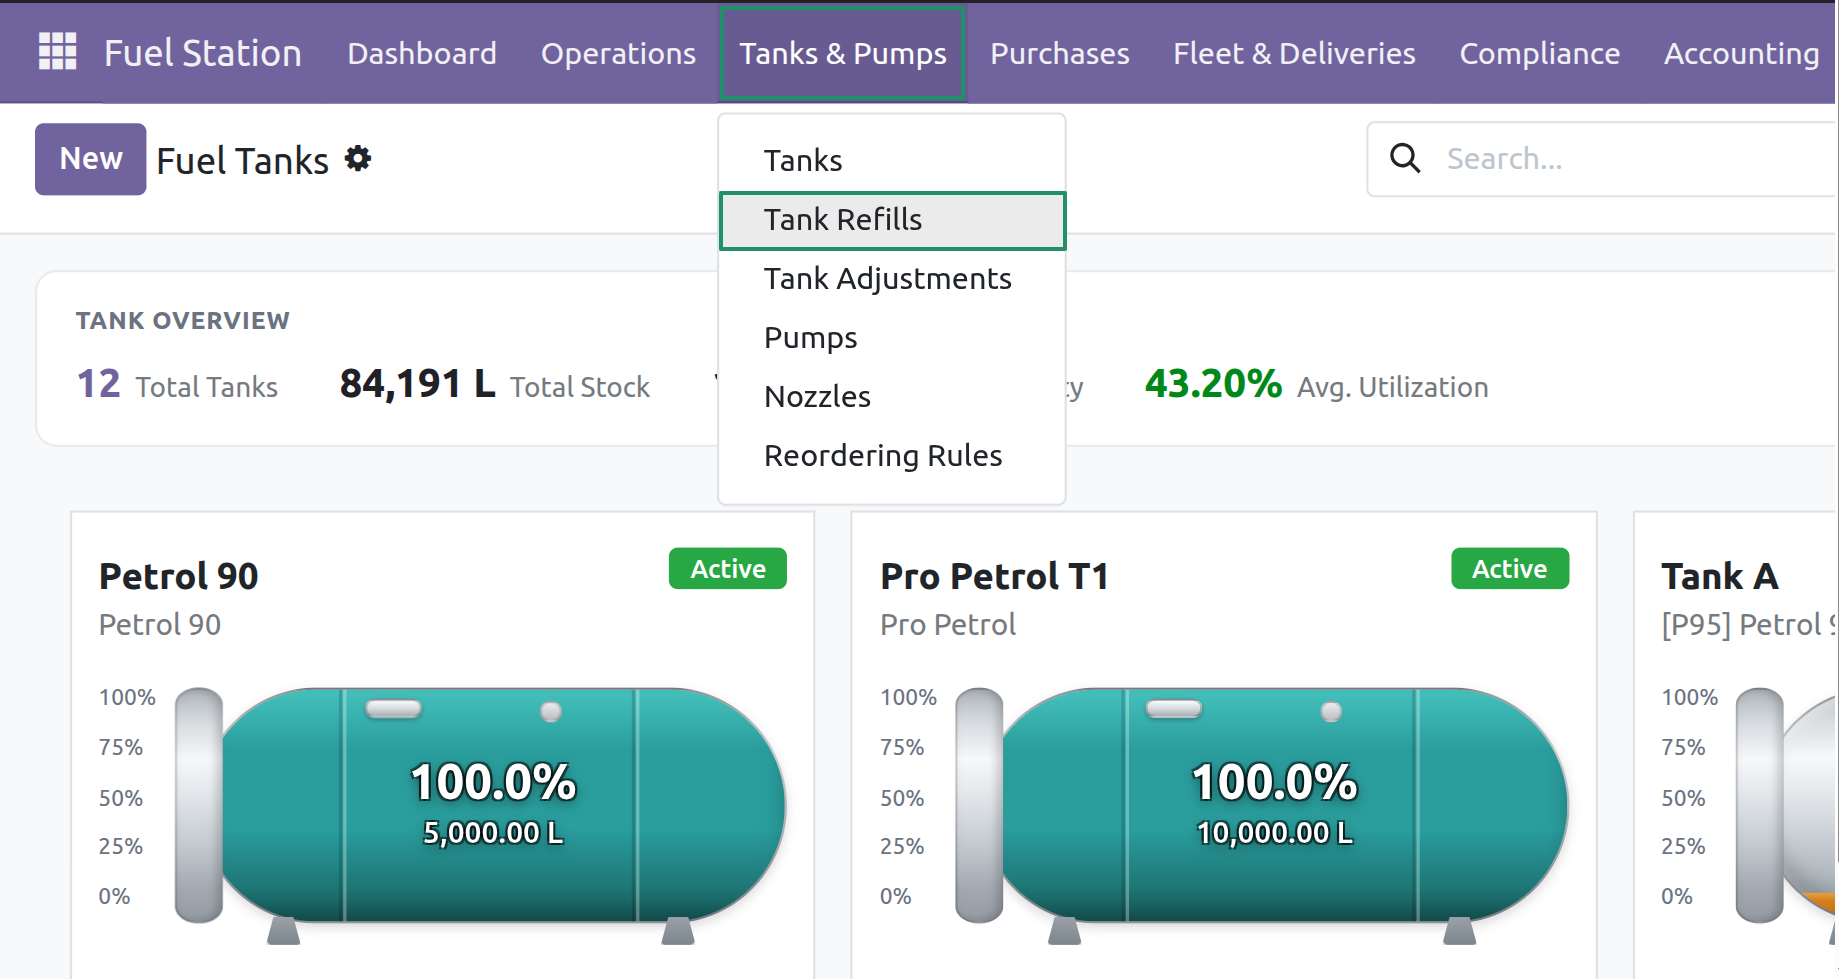Open the Dashboard menu

(422, 53)
